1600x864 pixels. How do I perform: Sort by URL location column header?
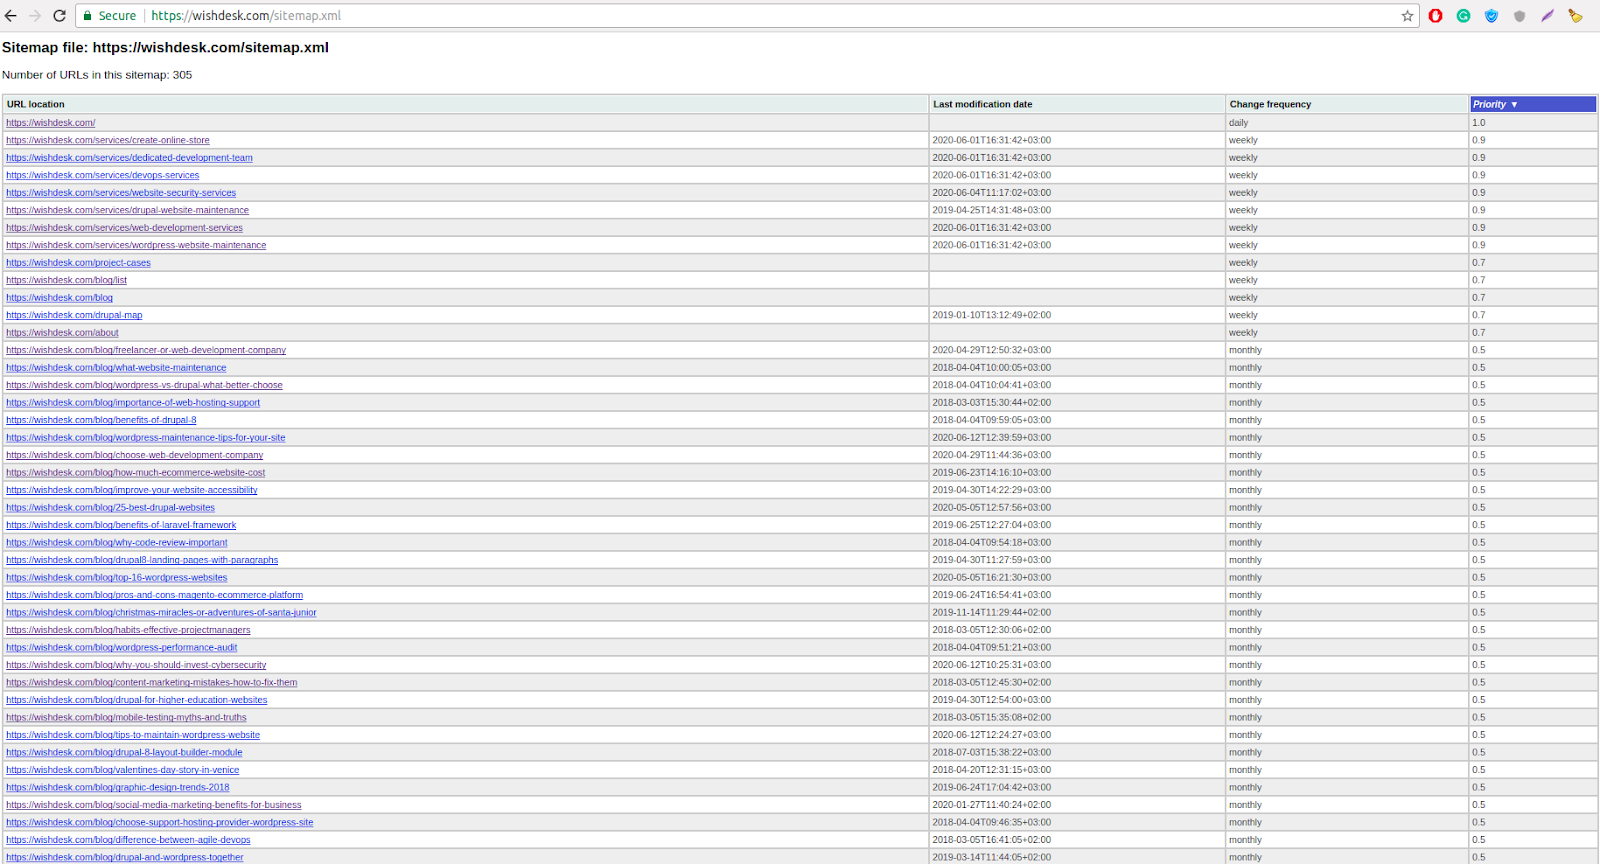[x=466, y=104]
